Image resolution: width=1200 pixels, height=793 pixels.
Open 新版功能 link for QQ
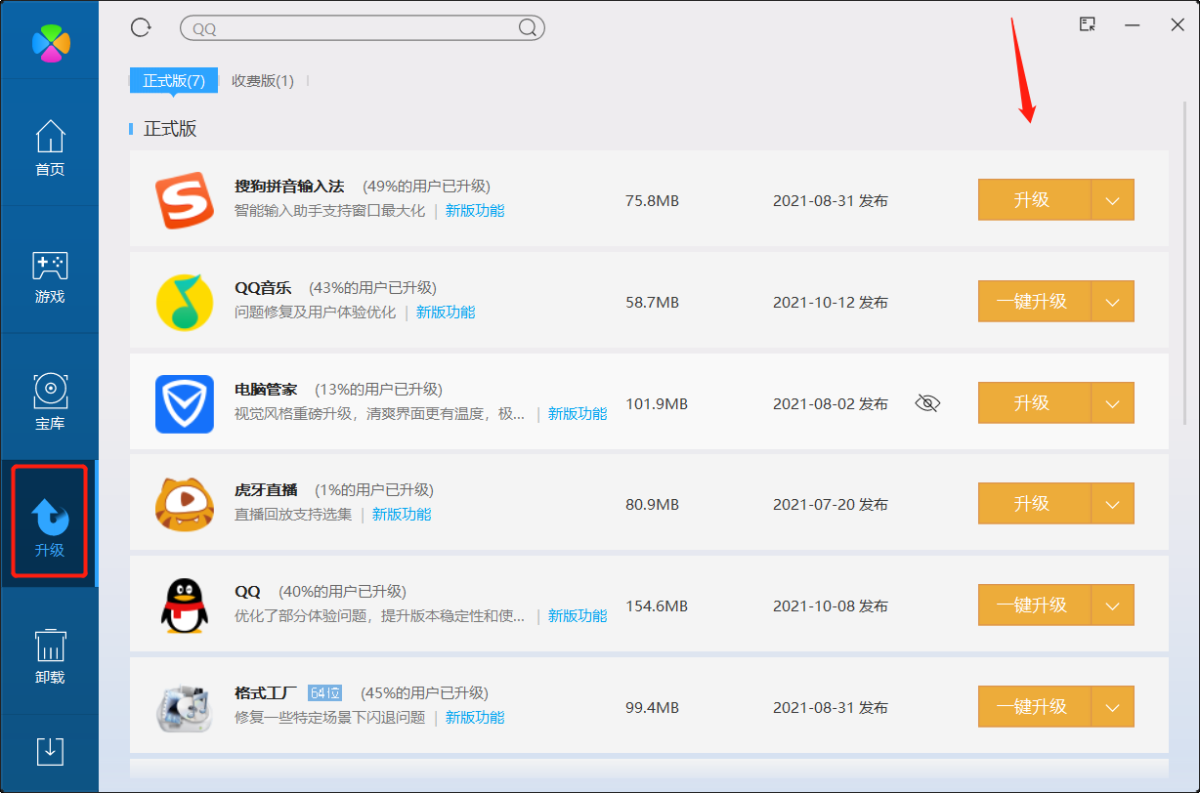click(x=578, y=616)
